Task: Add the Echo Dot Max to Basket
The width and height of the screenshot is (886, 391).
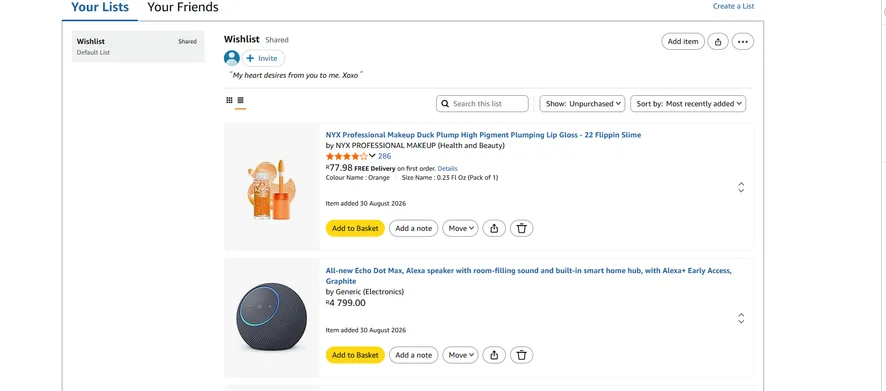Action: coord(355,355)
